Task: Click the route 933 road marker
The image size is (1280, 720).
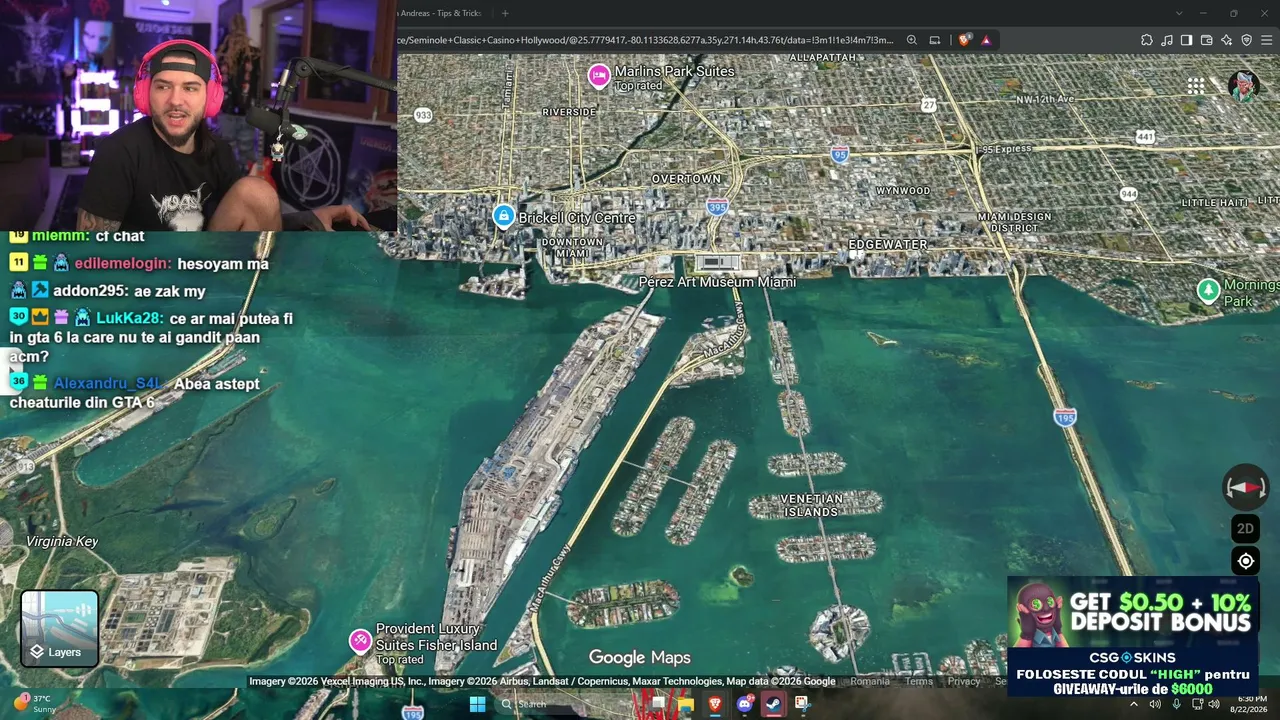Action: (x=423, y=115)
